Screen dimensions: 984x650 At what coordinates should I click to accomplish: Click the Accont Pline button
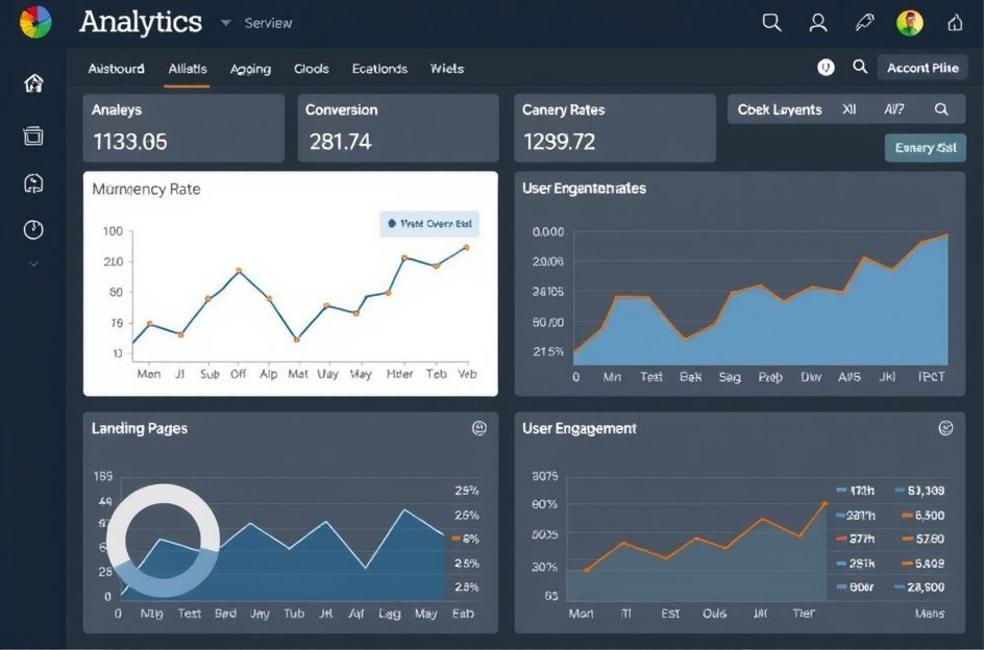pos(922,67)
